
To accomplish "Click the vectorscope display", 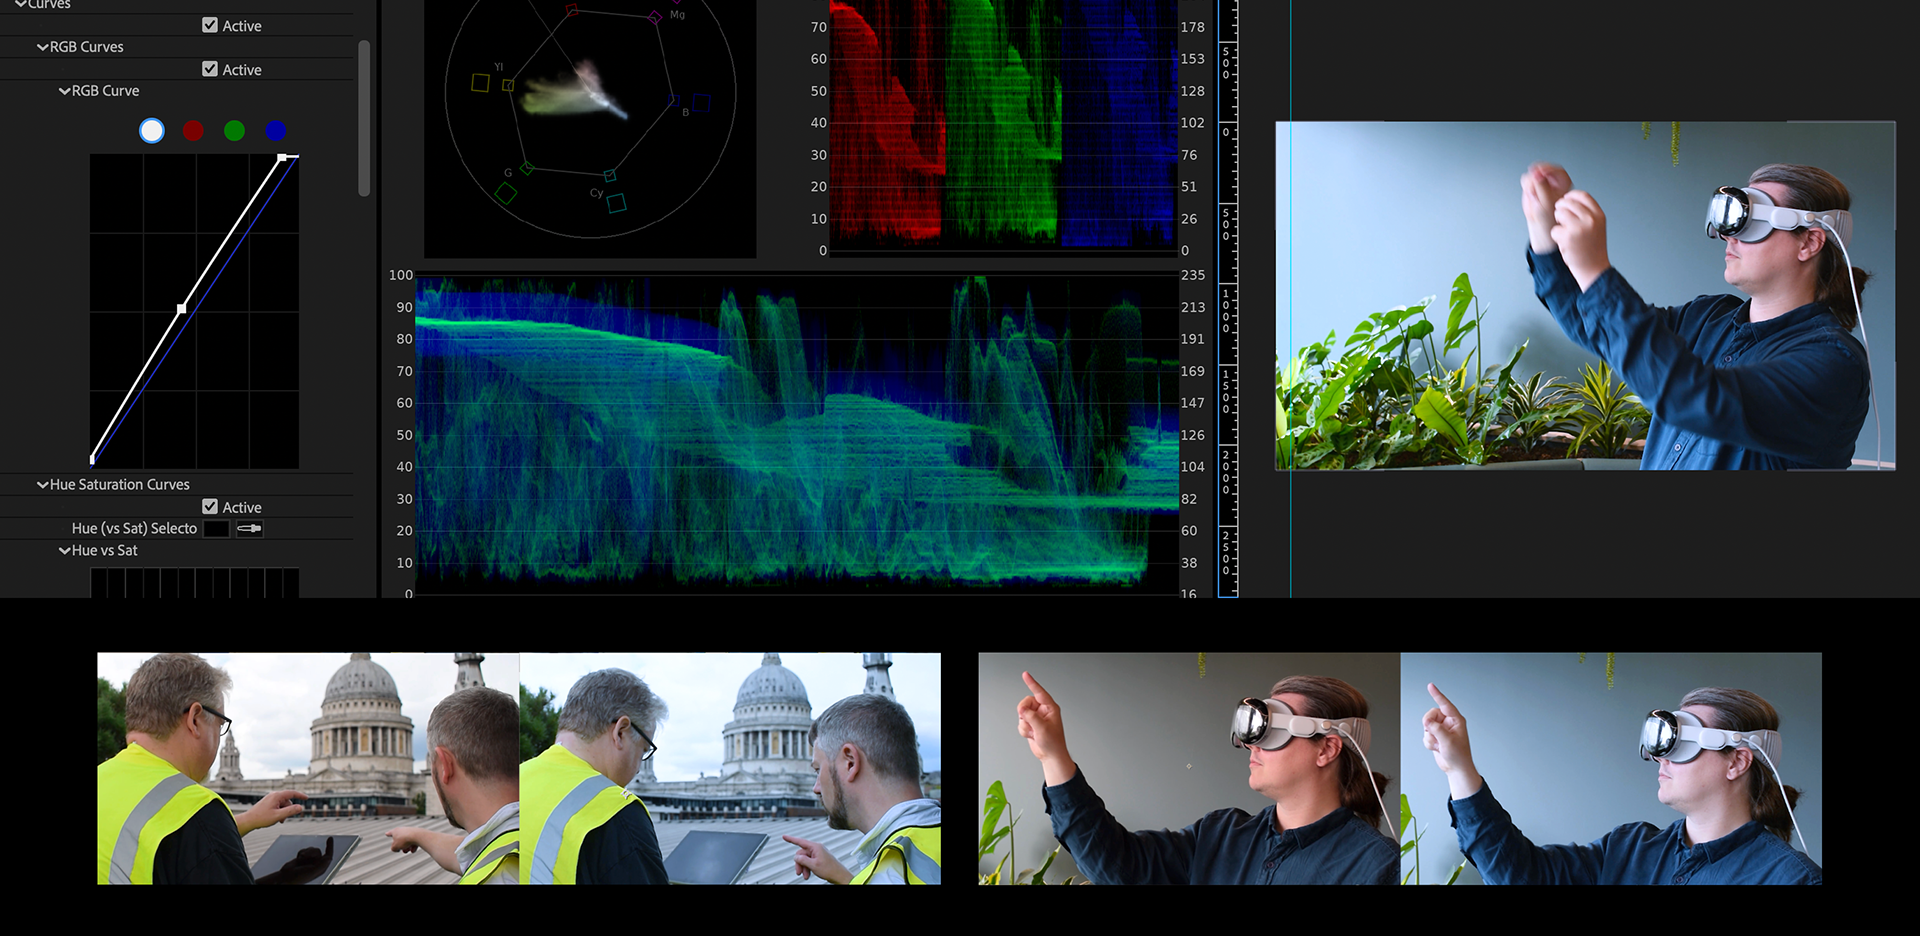I will pos(590,128).
